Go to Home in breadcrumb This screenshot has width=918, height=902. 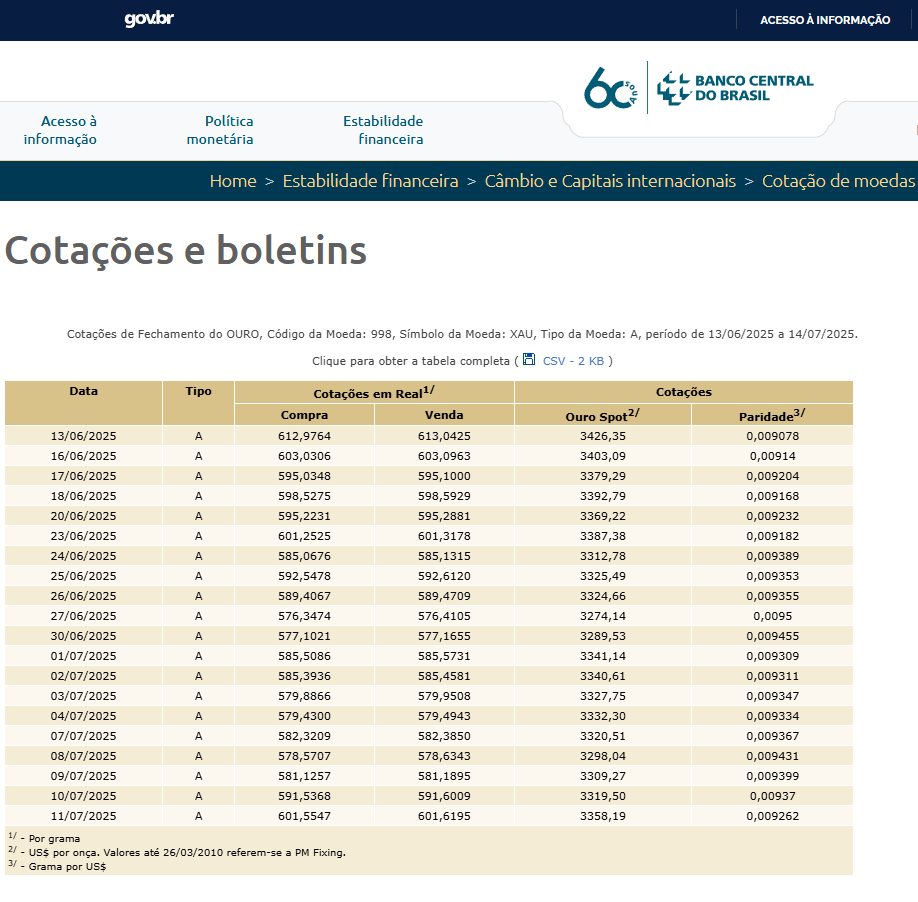click(233, 181)
